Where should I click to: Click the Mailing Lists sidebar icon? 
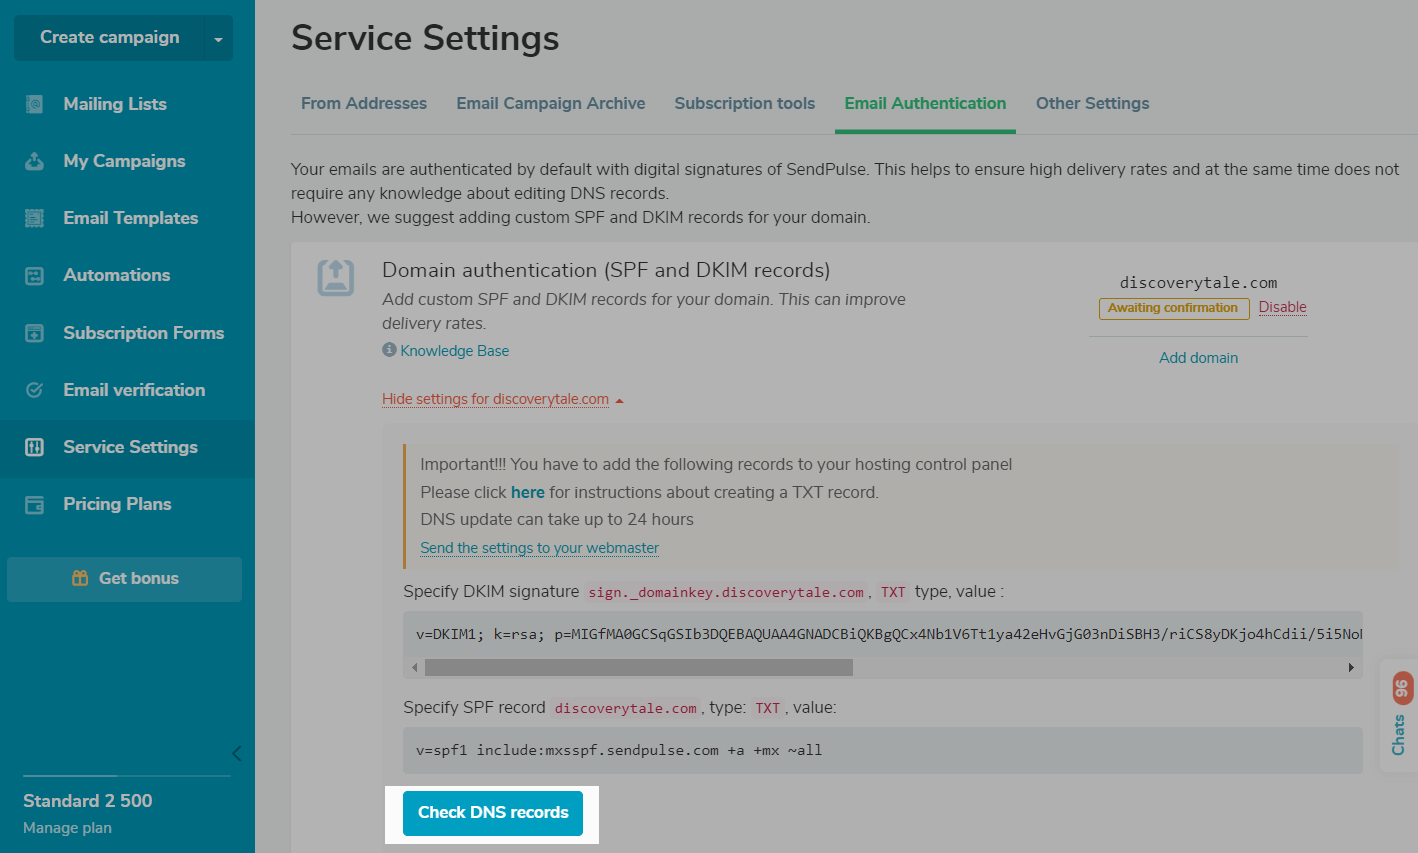tap(34, 104)
